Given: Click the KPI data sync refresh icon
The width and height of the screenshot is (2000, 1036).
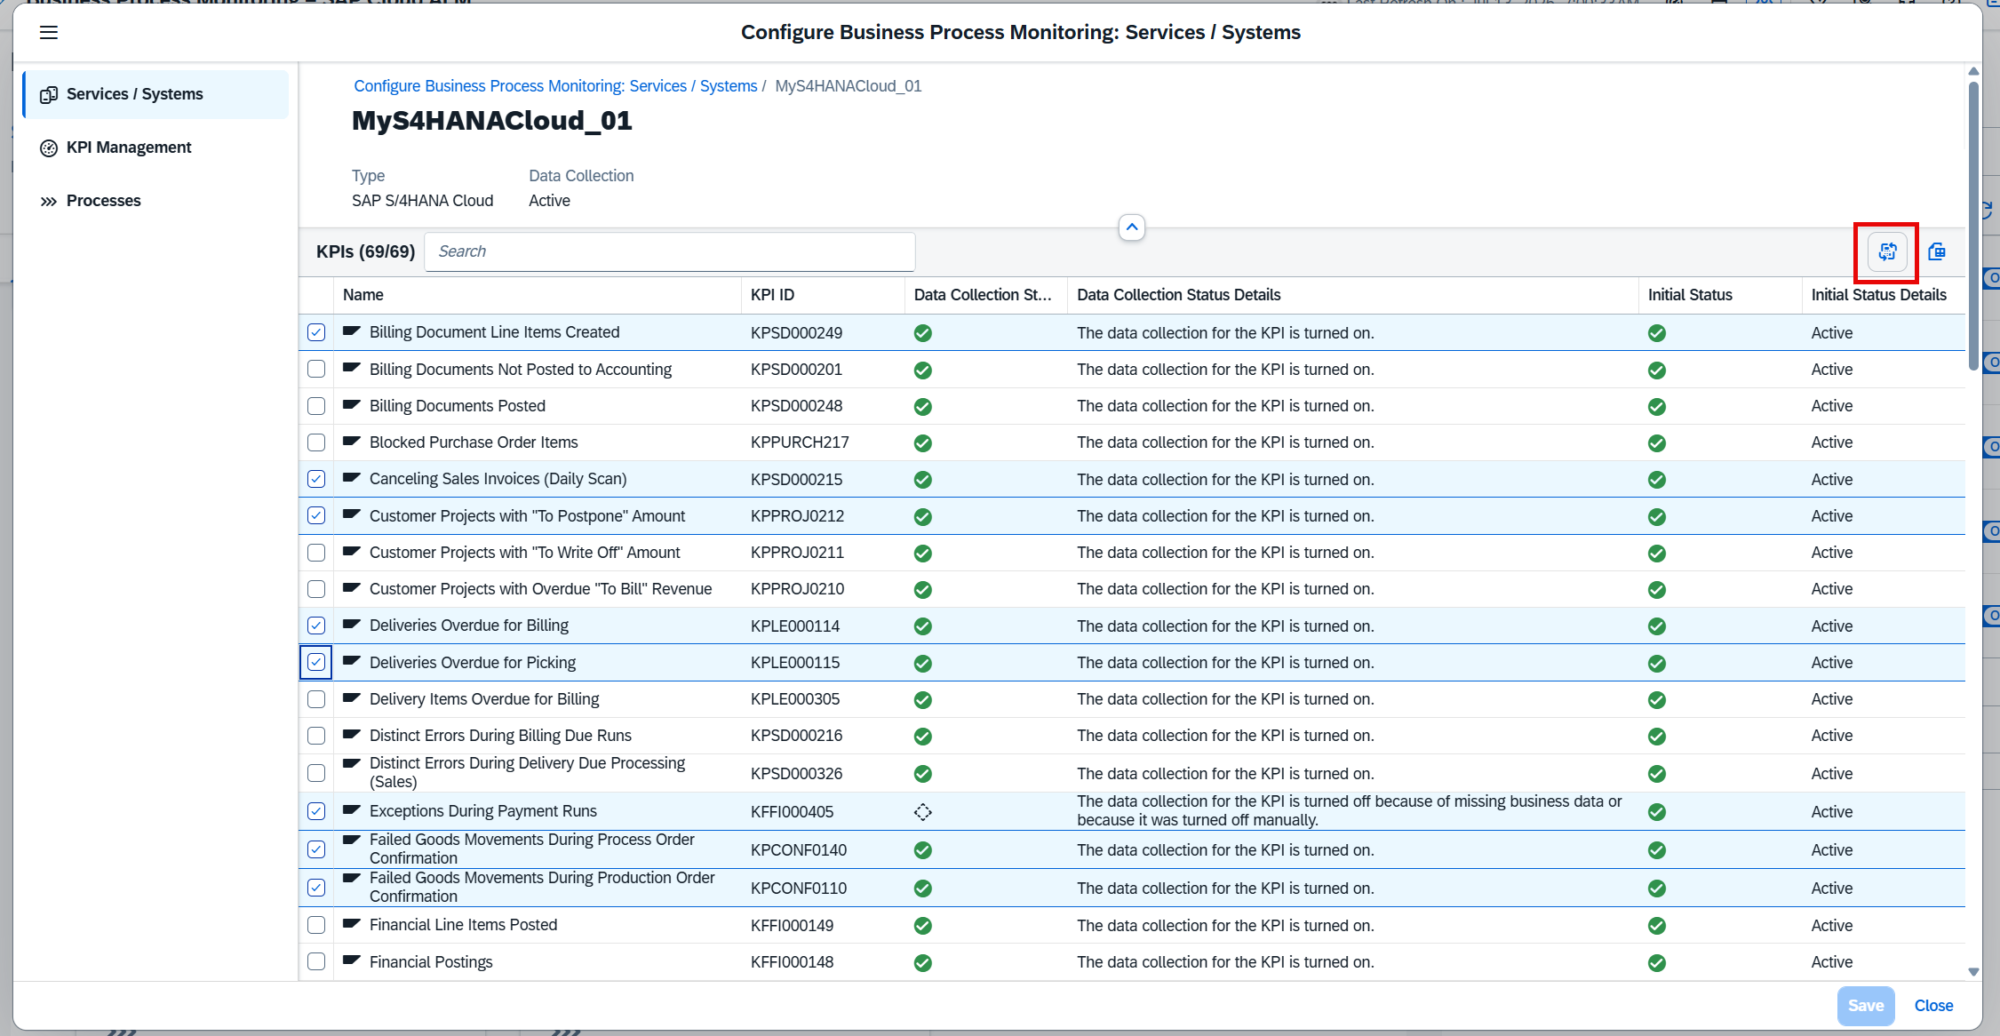Looking at the screenshot, I should pyautogui.click(x=1887, y=252).
